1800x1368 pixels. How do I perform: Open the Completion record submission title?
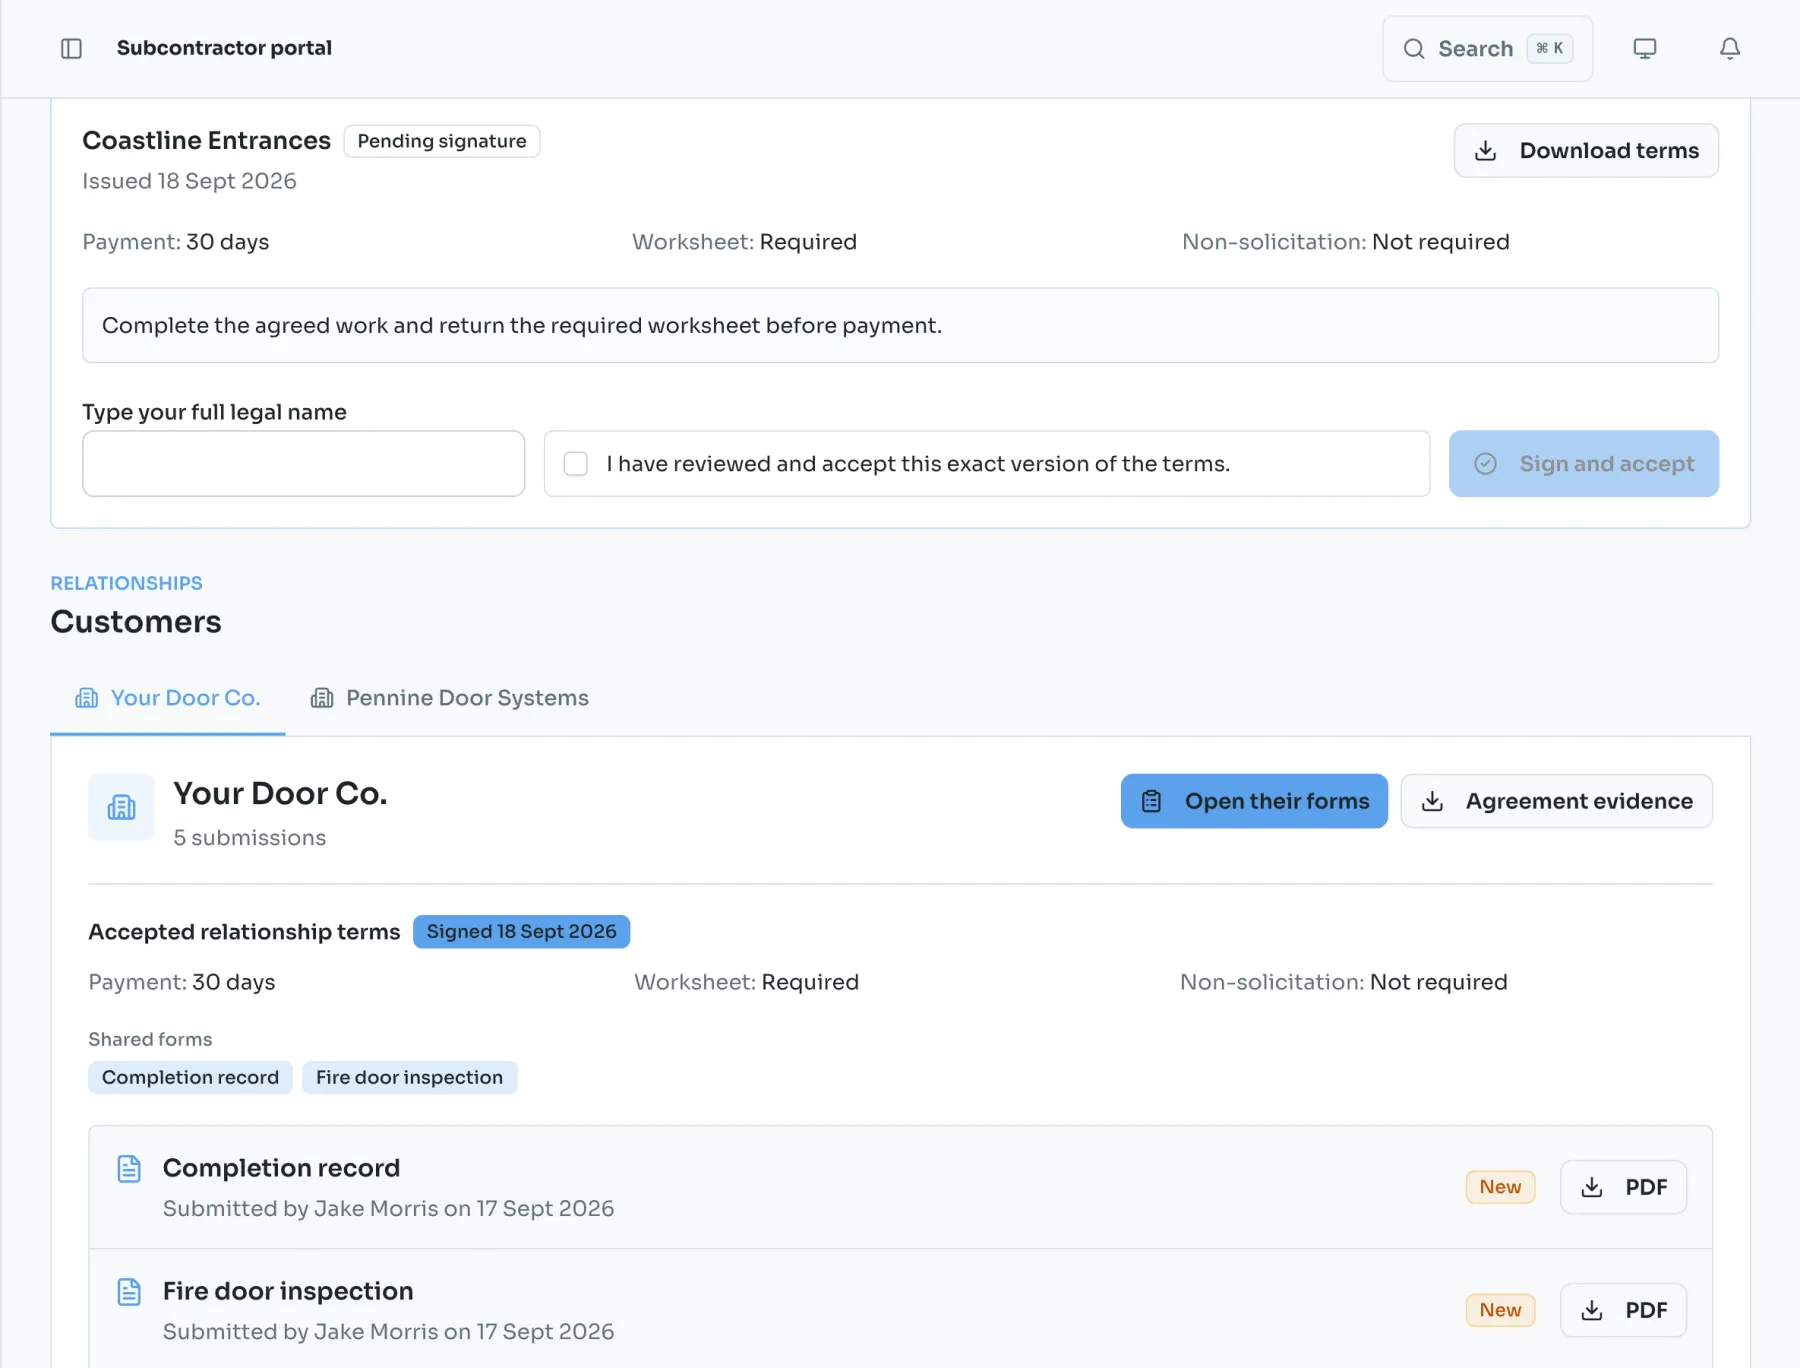(281, 1168)
